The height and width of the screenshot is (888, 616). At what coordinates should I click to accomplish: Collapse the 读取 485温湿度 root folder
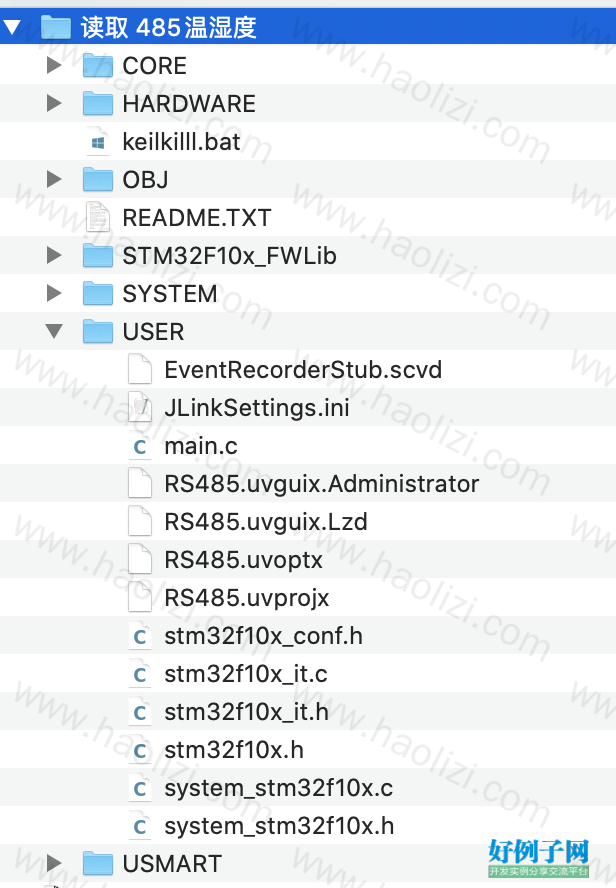(x=12, y=27)
